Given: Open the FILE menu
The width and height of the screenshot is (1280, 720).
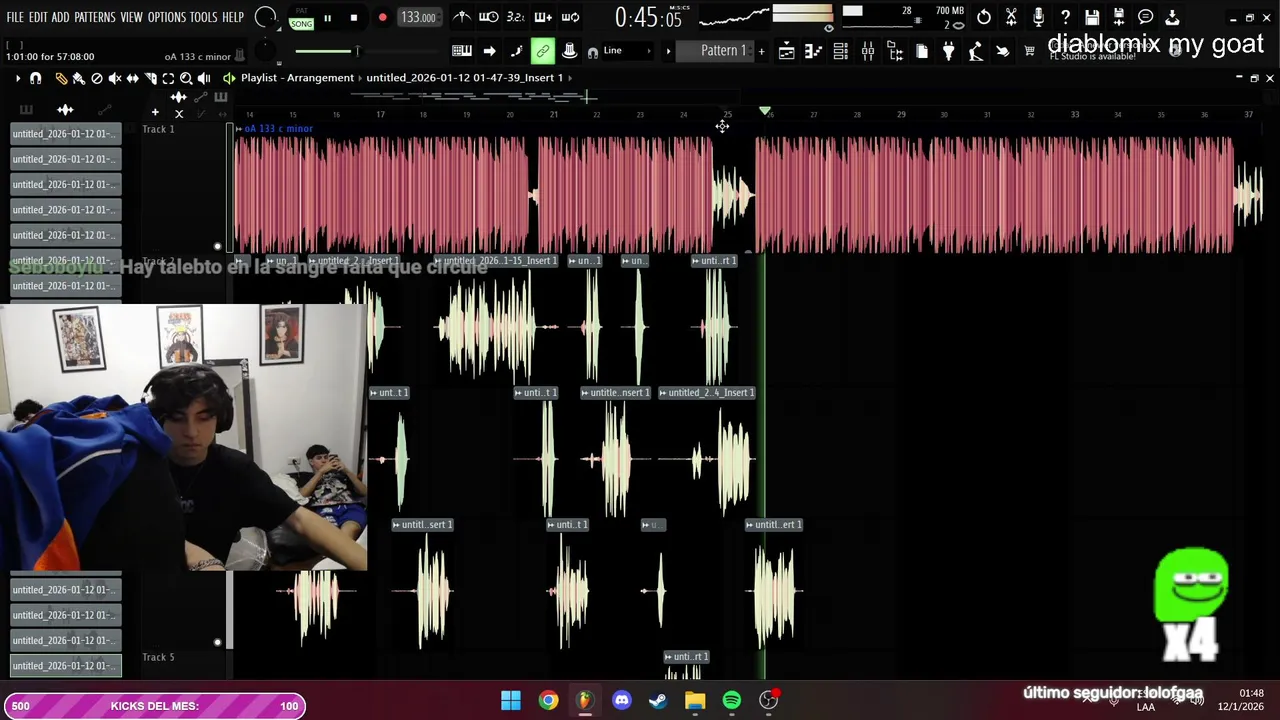Looking at the screenshot, I should (14, 17).
